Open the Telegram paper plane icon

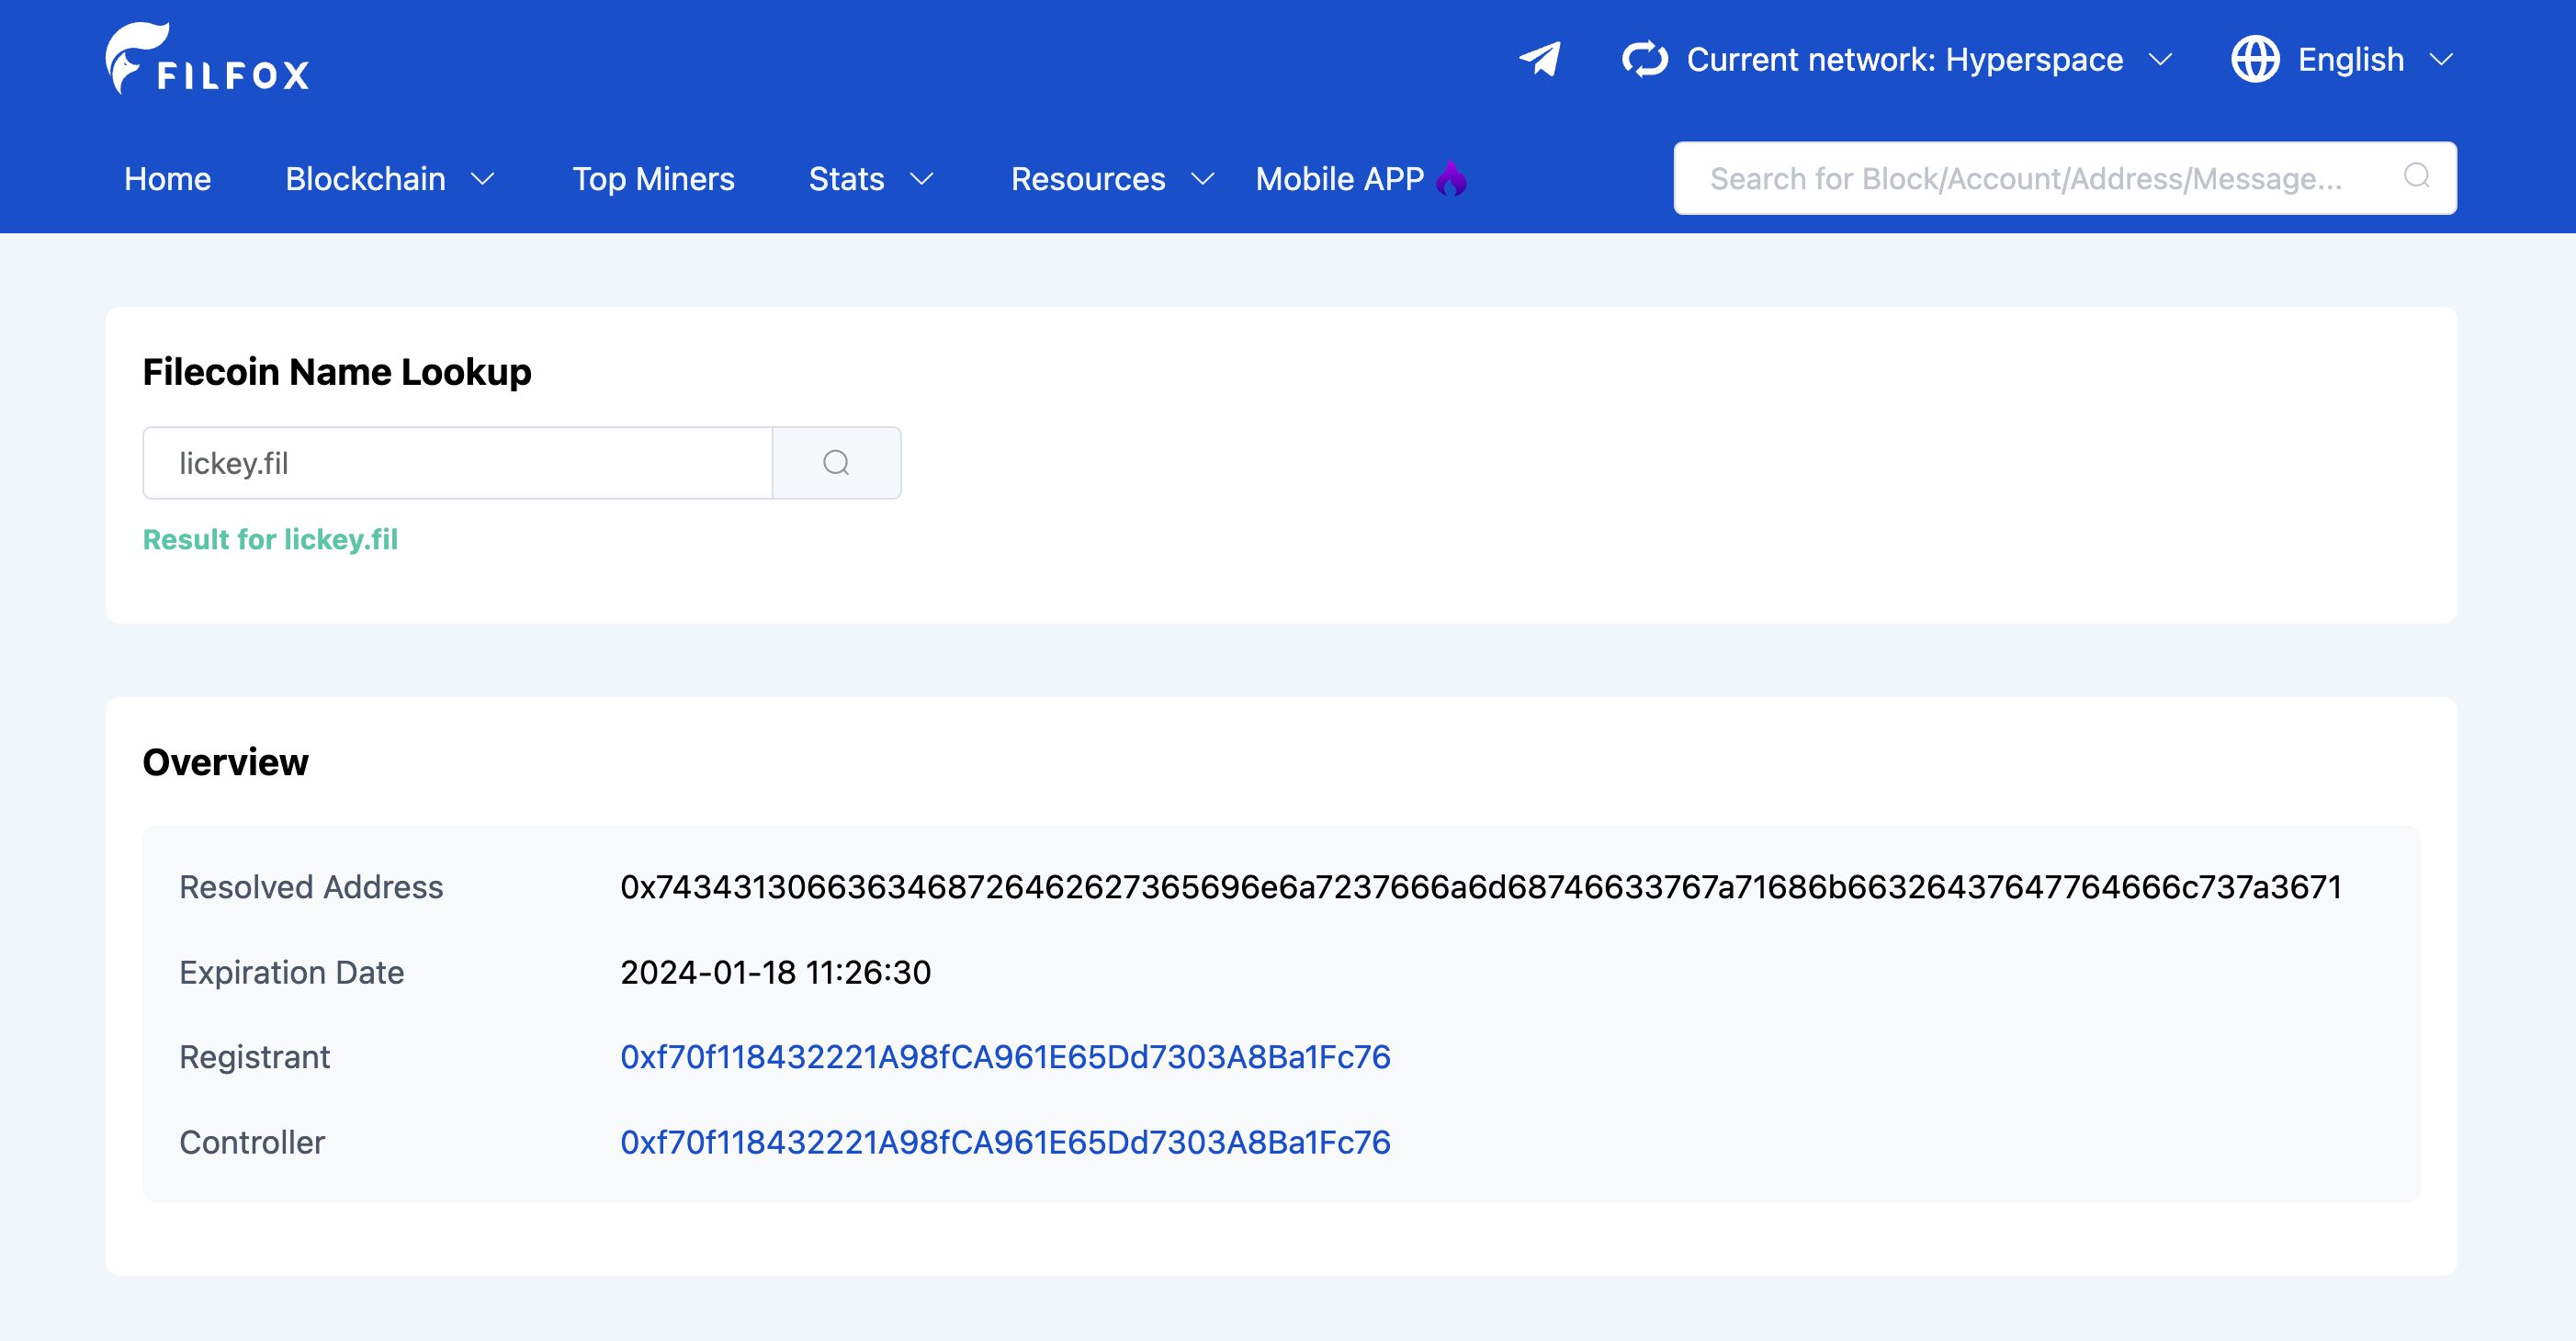(1540, 59)
